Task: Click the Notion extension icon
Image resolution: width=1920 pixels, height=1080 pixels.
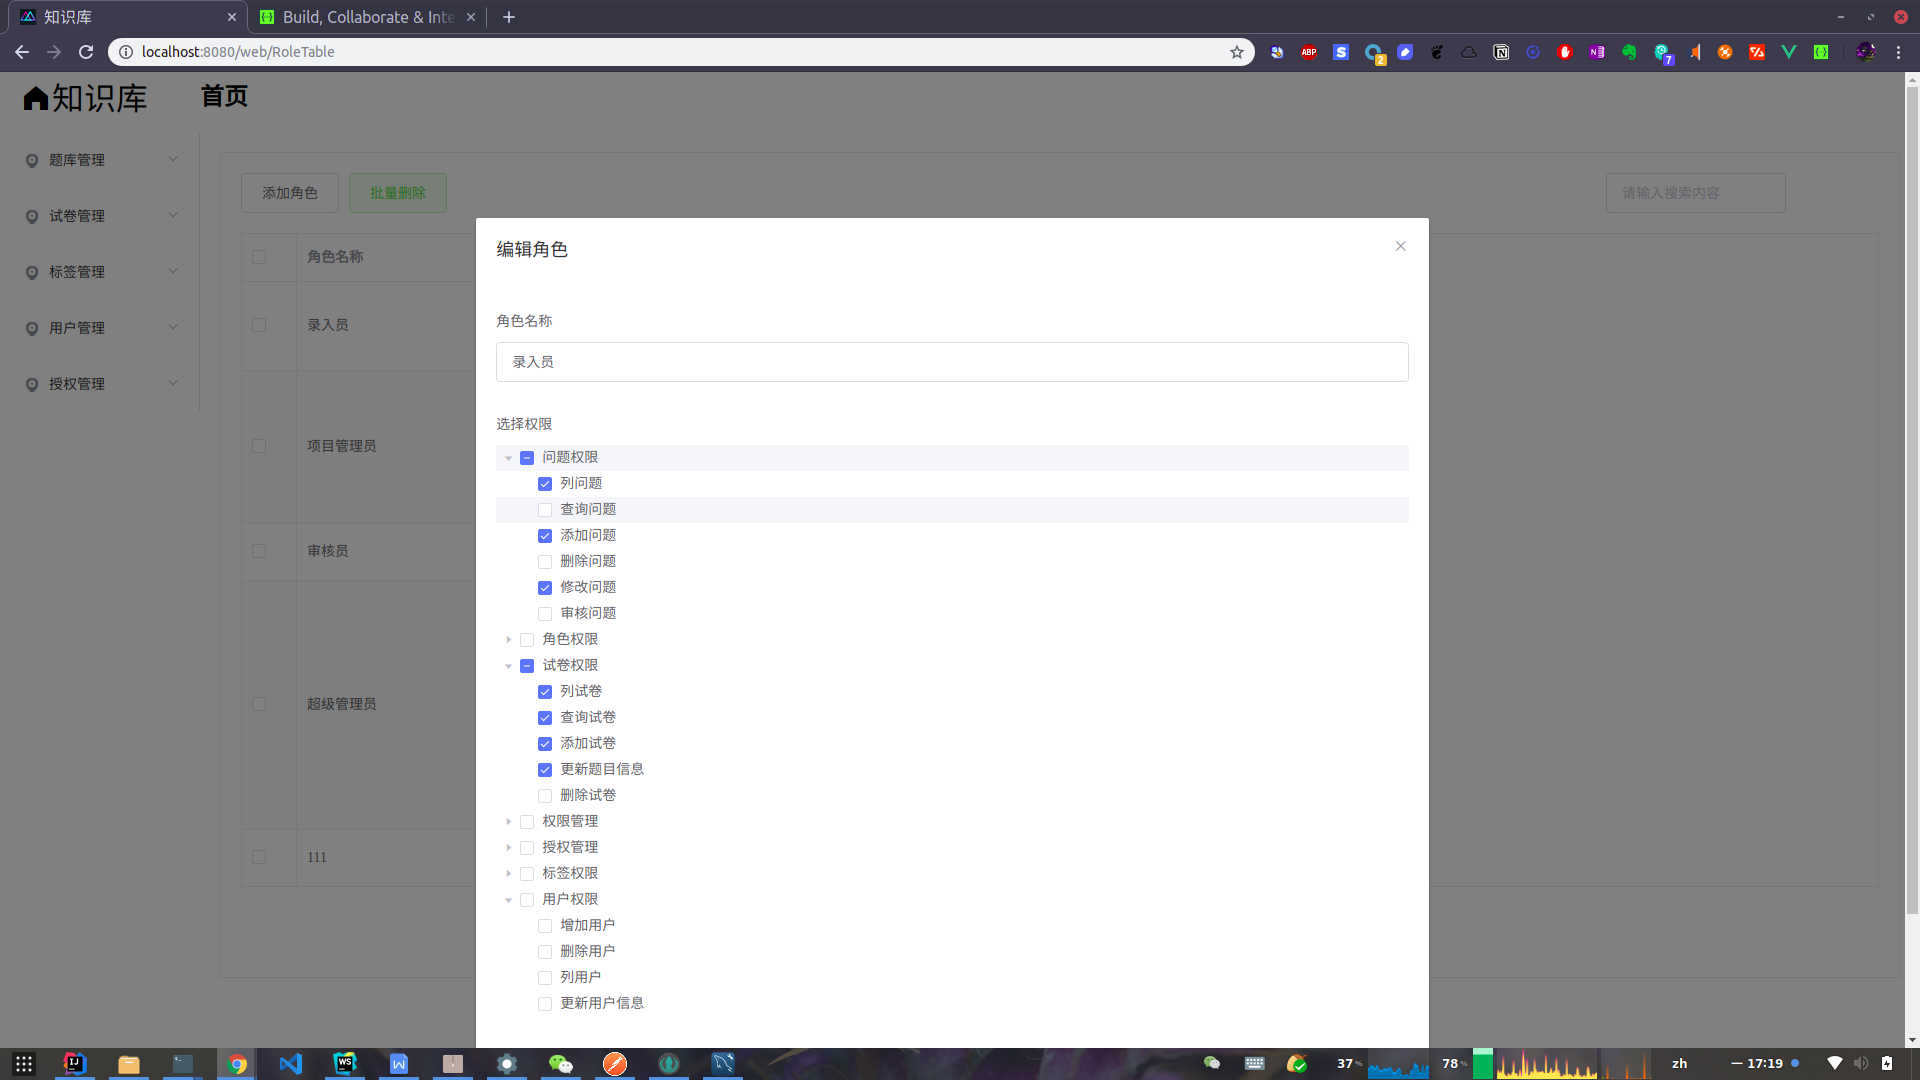Action: click(x=1501, y=52)
